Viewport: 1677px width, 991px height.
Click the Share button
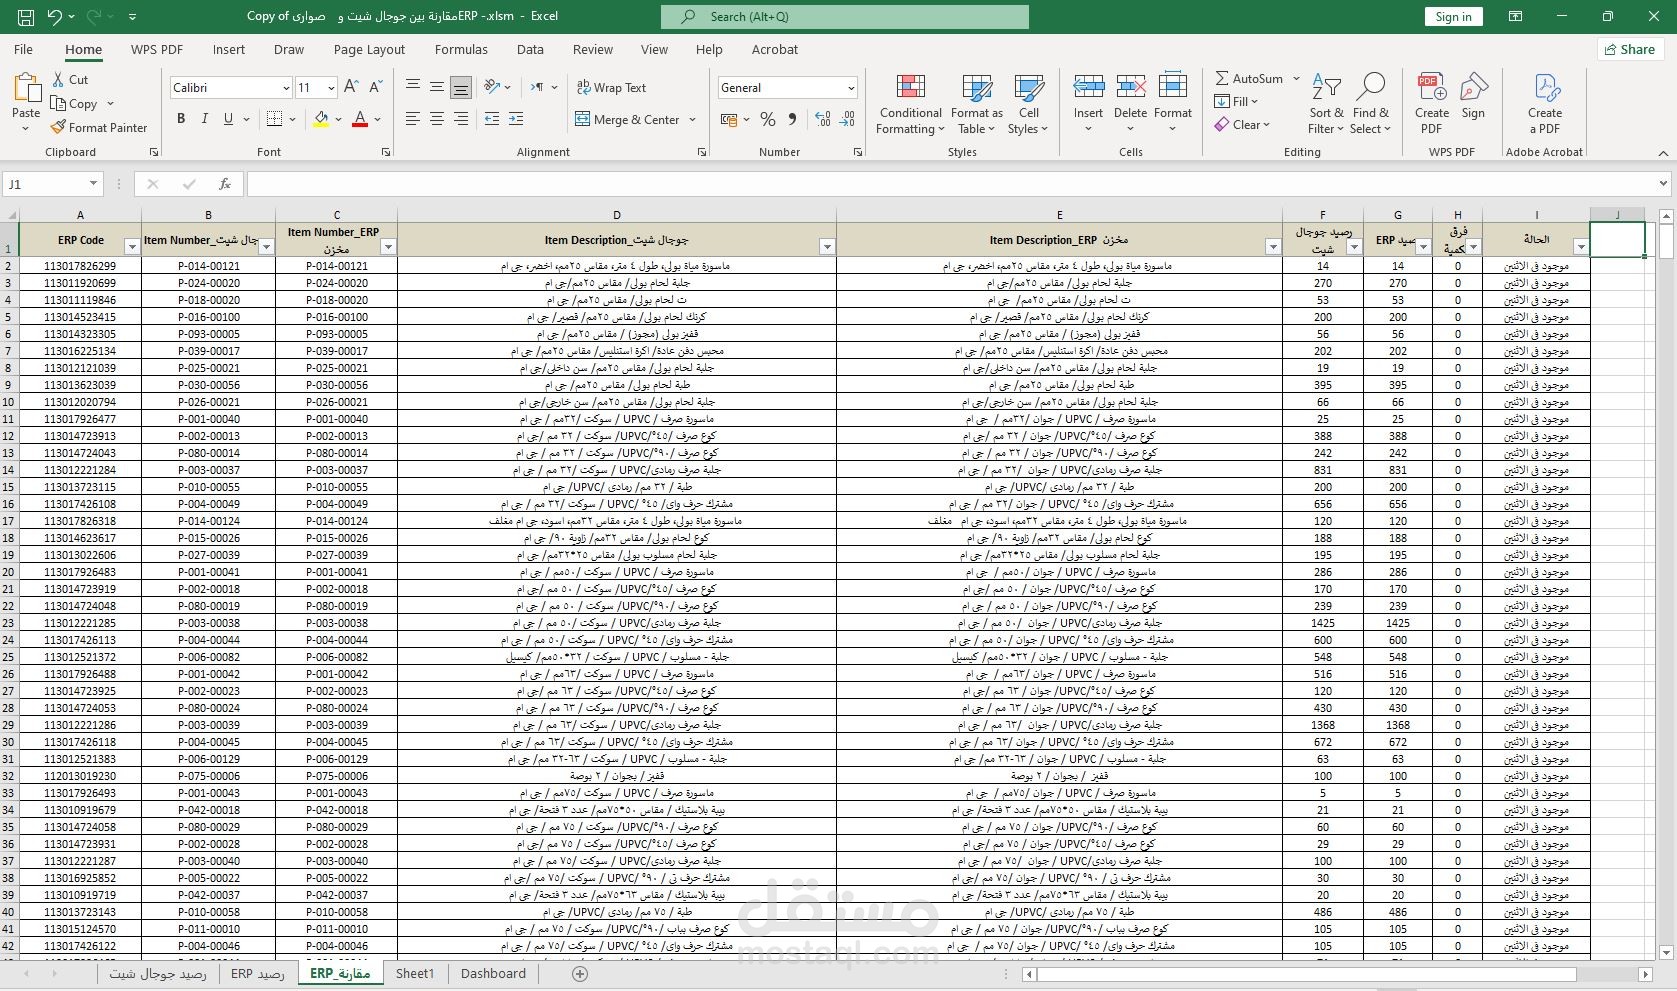pyautogui.click(x=1630, y=49)
